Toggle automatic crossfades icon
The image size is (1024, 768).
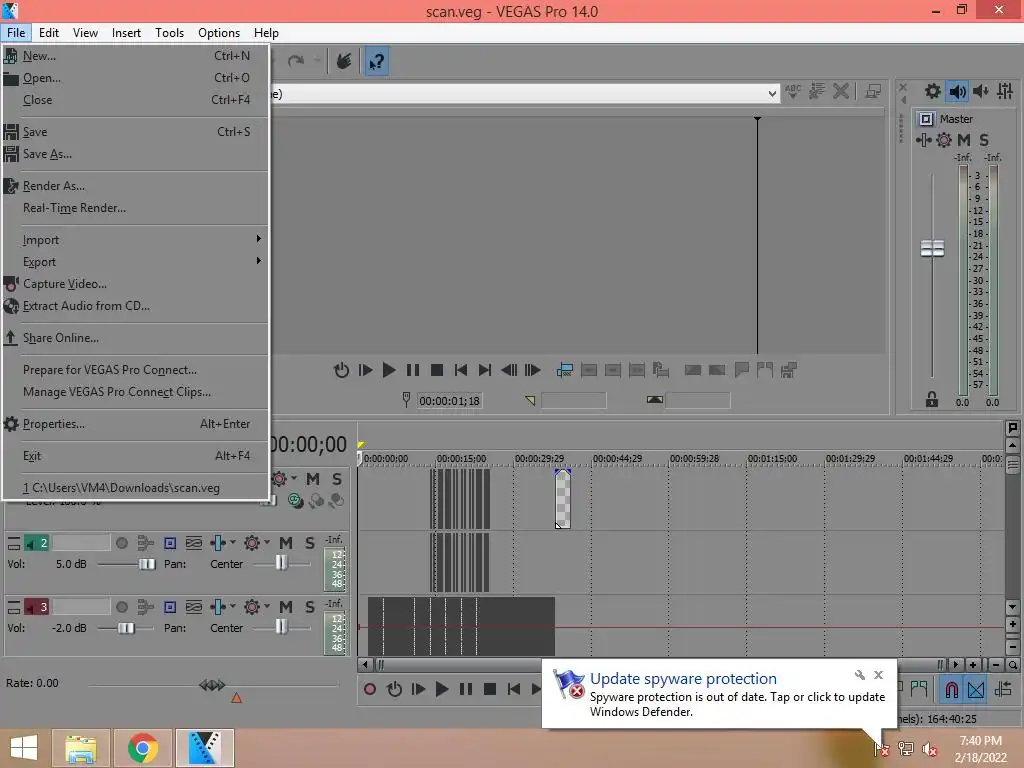tap(976, 689)
